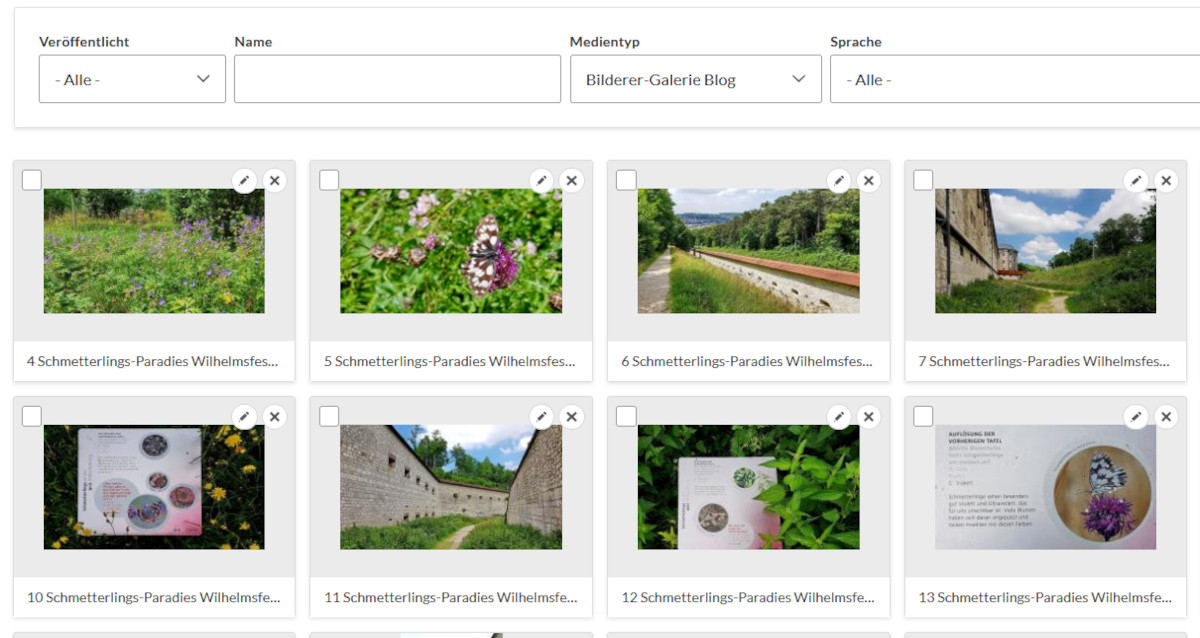Screen dimensions: 1200x638
Task: Edit item 13 using the pencil icon
Action: 1135,416
